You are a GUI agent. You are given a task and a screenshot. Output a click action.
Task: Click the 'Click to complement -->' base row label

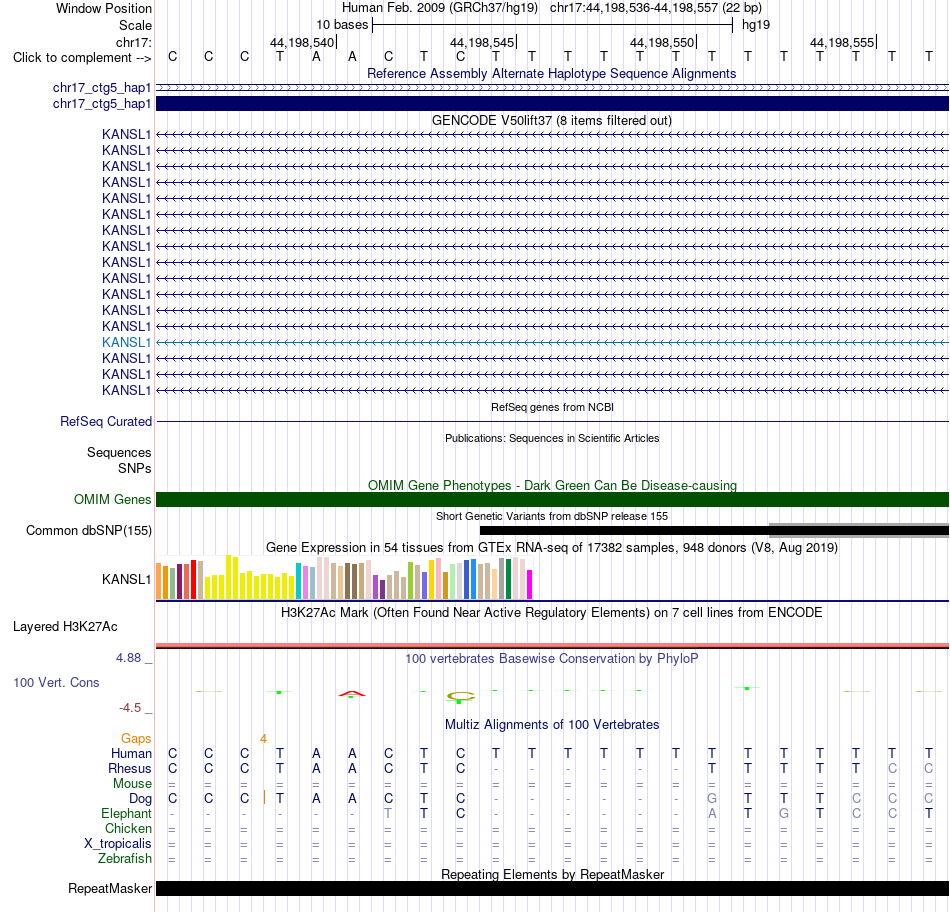click(x=82, y=58)
